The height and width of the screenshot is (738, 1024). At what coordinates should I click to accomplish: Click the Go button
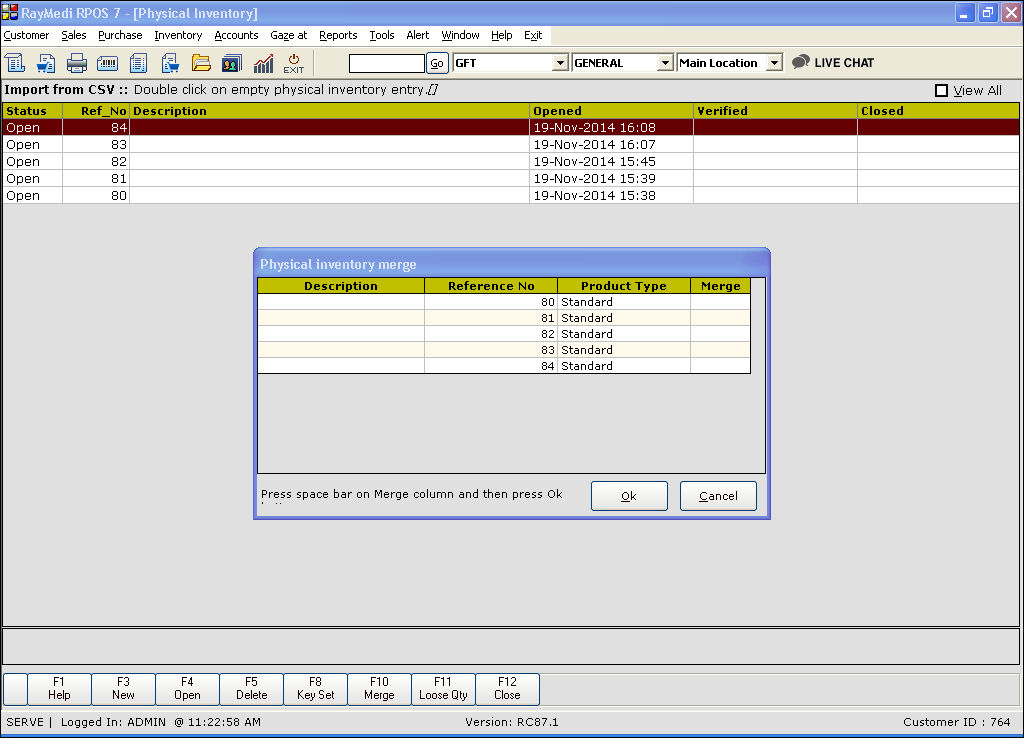[x=437, y=63]
